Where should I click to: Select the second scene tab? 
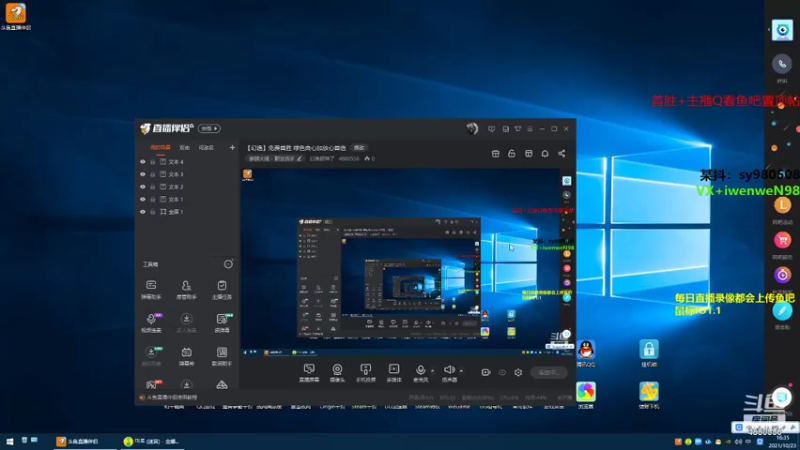coord(185,147)
